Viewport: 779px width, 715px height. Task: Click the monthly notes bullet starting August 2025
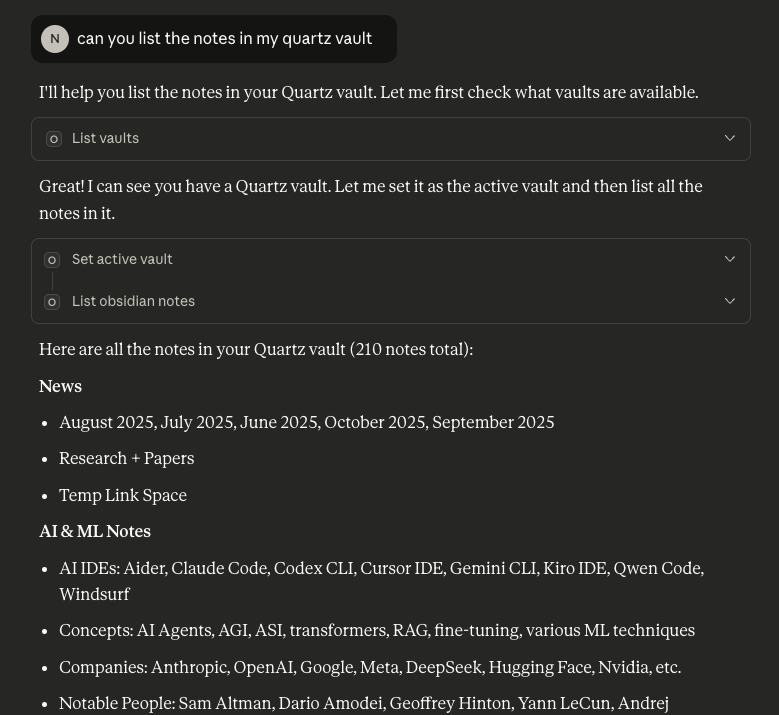tap(306, 422)
